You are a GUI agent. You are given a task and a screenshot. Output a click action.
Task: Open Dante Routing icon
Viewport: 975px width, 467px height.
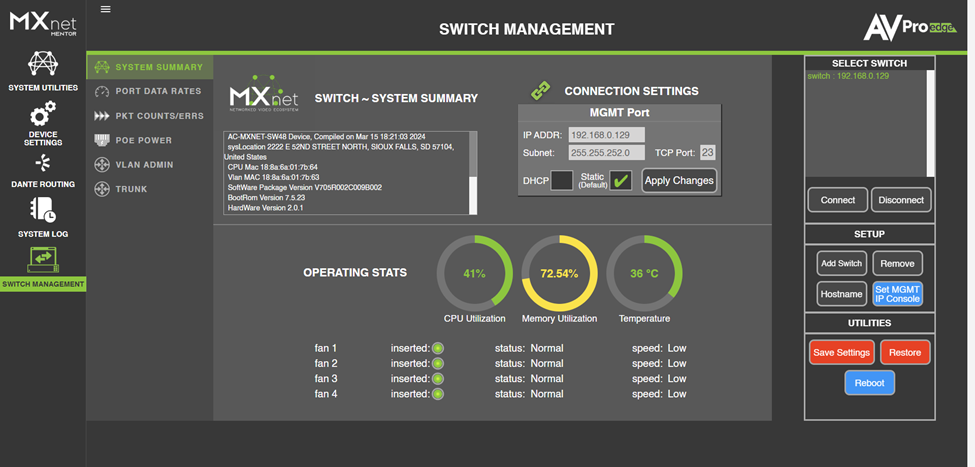coord(43,164)
